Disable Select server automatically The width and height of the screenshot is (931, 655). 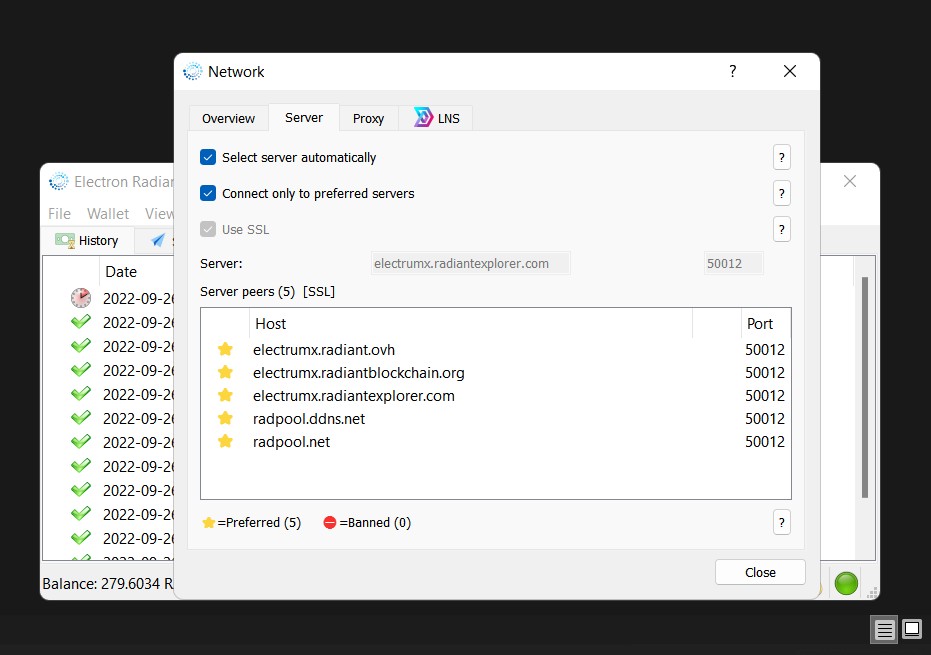208,157
